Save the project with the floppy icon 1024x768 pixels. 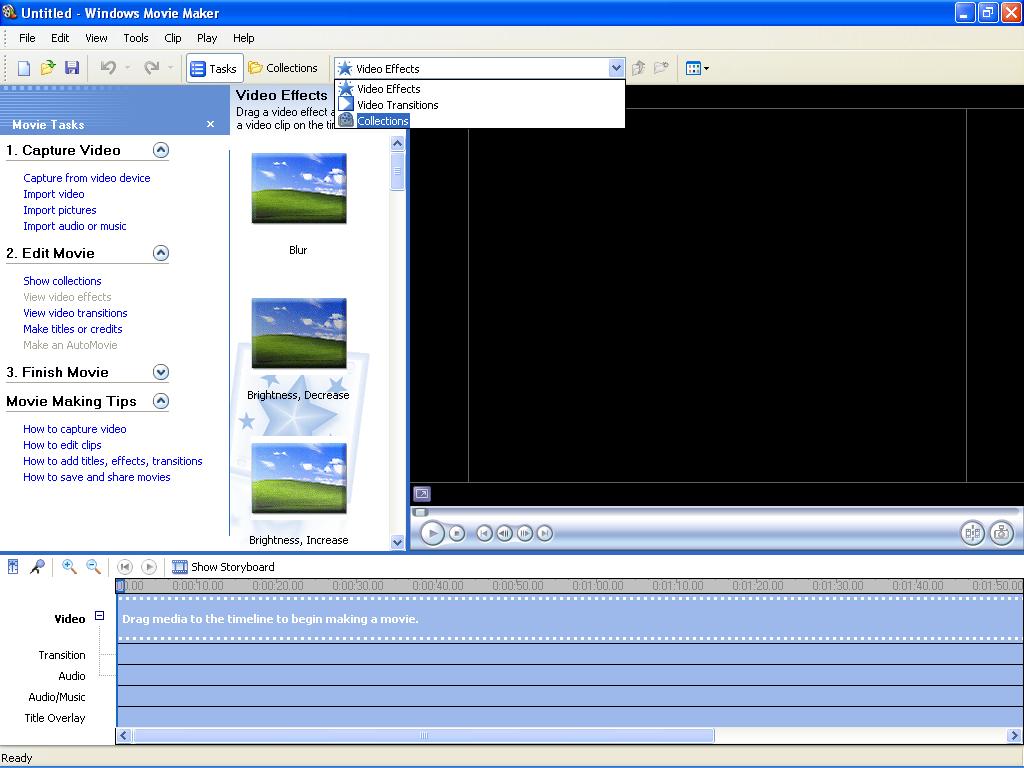72,68
